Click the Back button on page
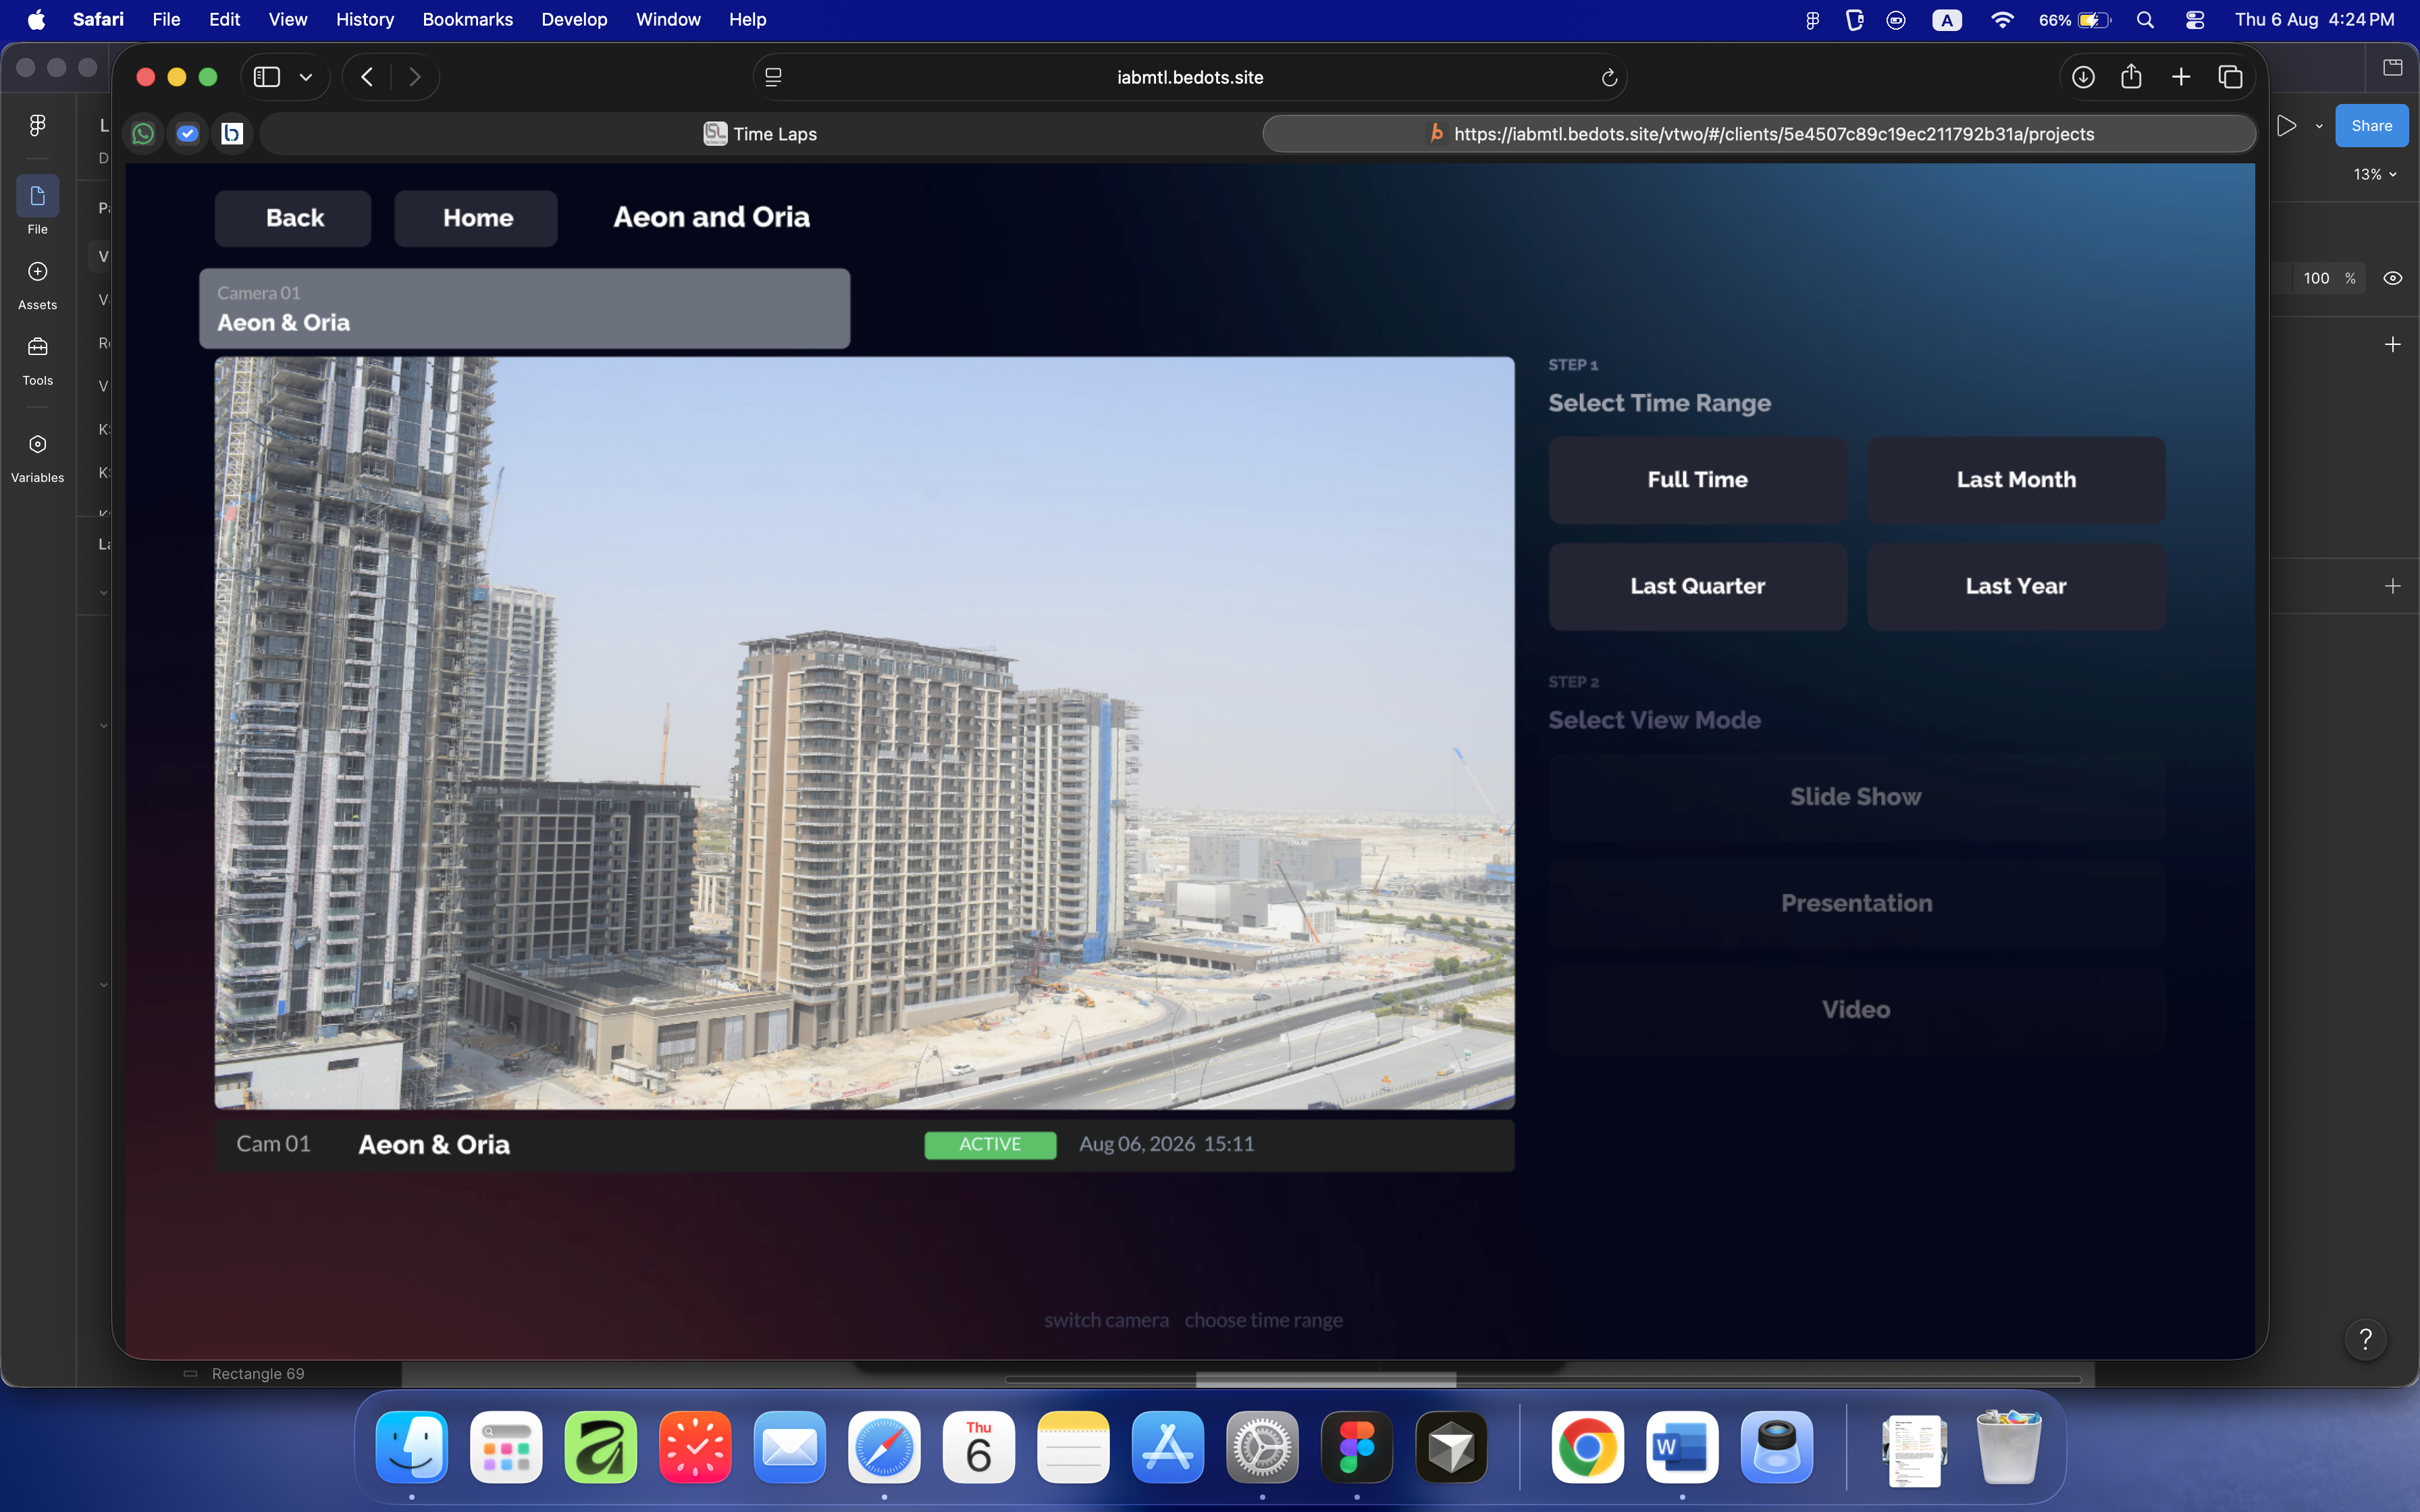The width and height of the screenshot is (2420, 1512). click(293, 218)
